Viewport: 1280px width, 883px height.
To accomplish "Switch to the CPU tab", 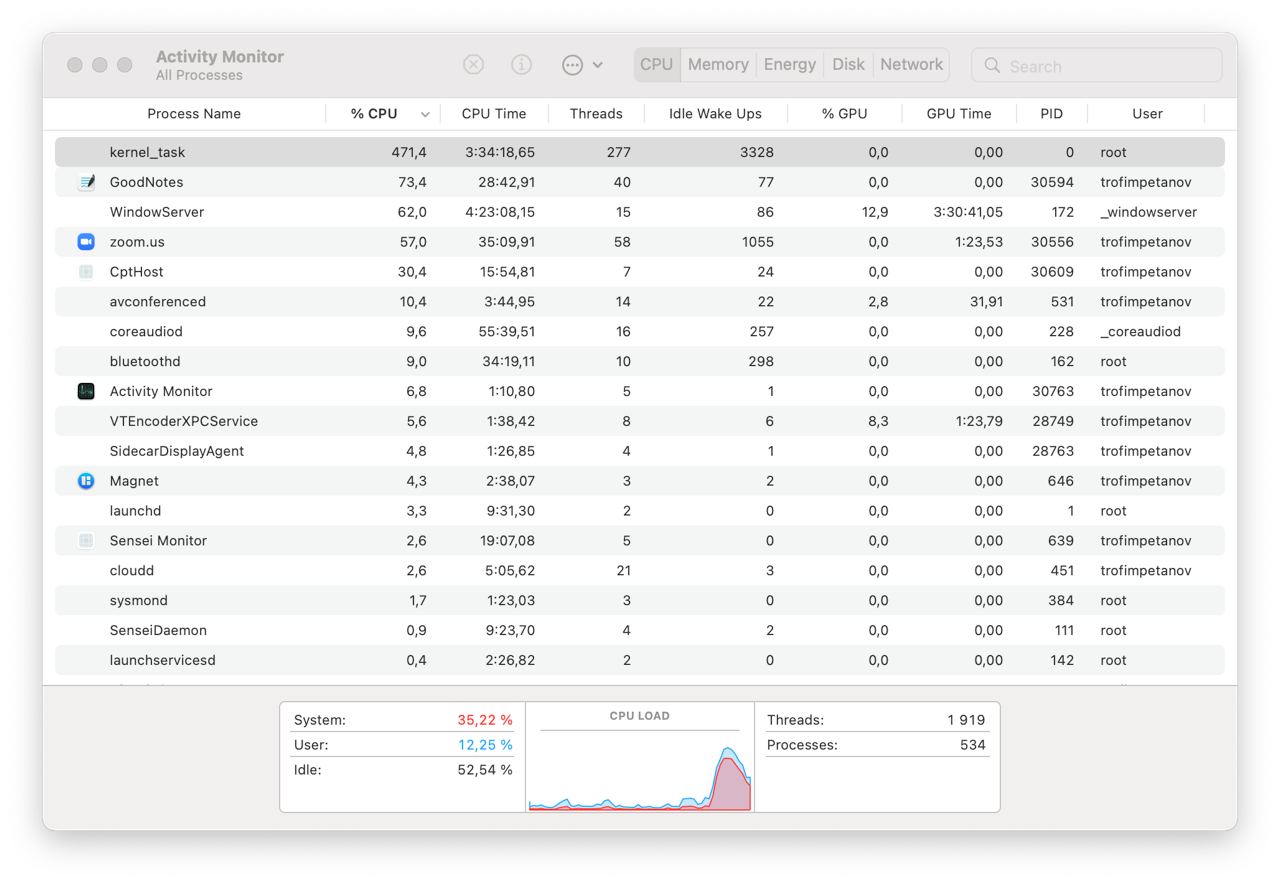I will click(656, 65).
